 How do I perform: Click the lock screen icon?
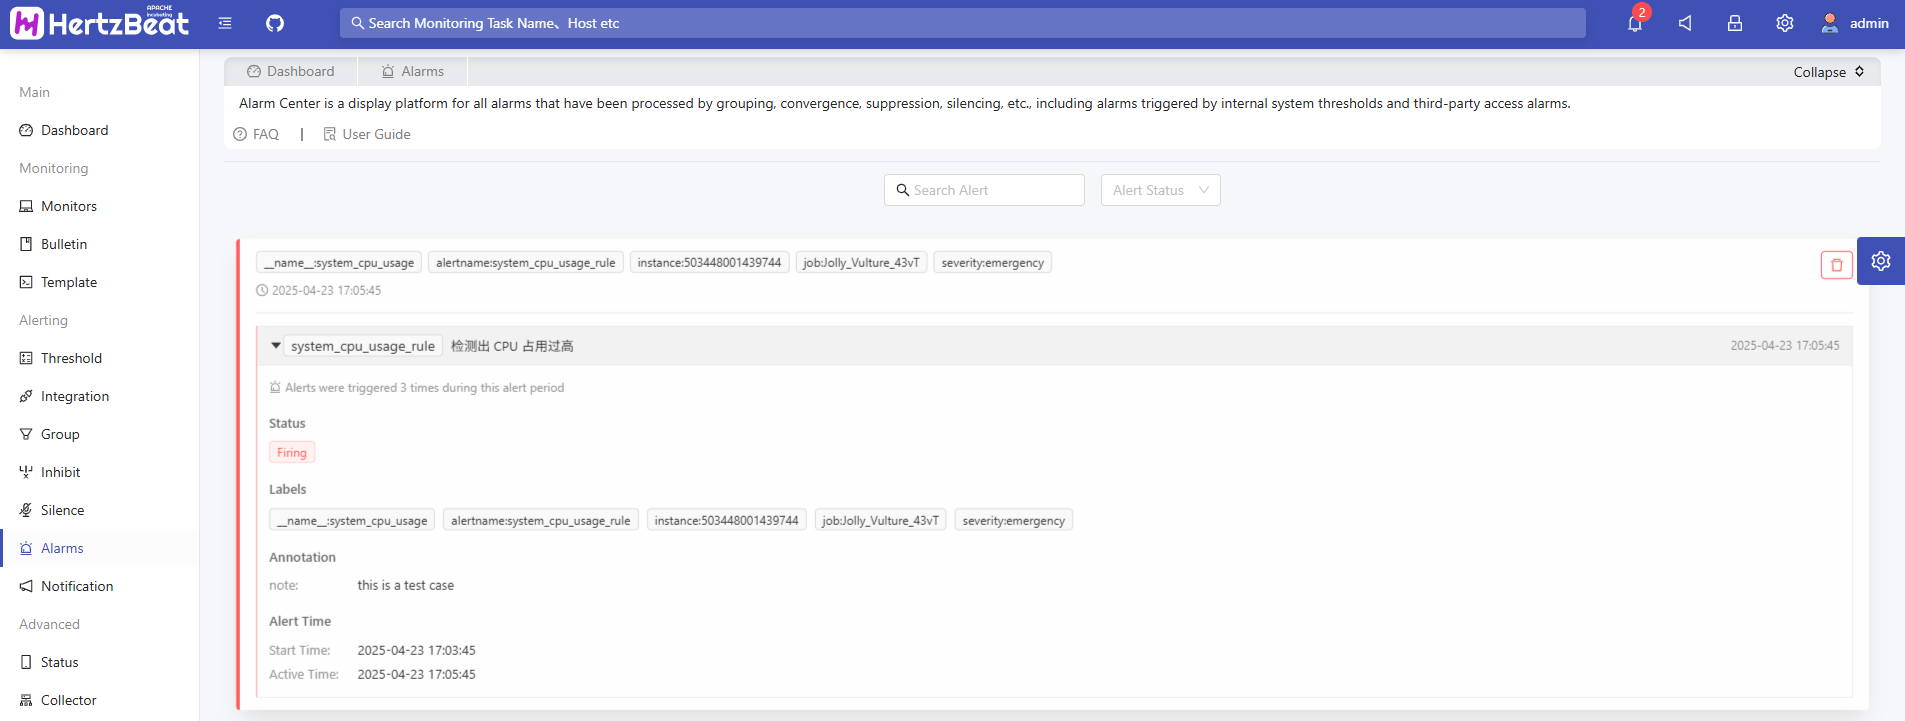click(1735, 23)
